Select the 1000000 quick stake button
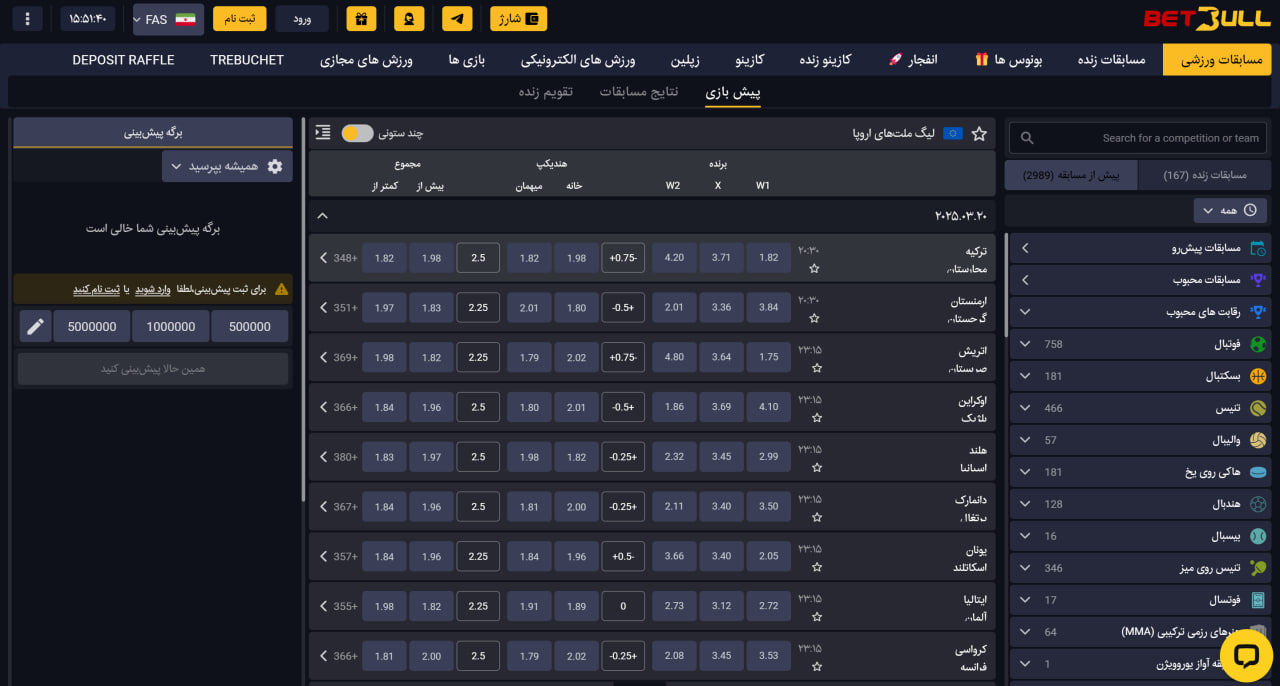This screenshot has height=686, width=1280. click(x=171, y=327)
